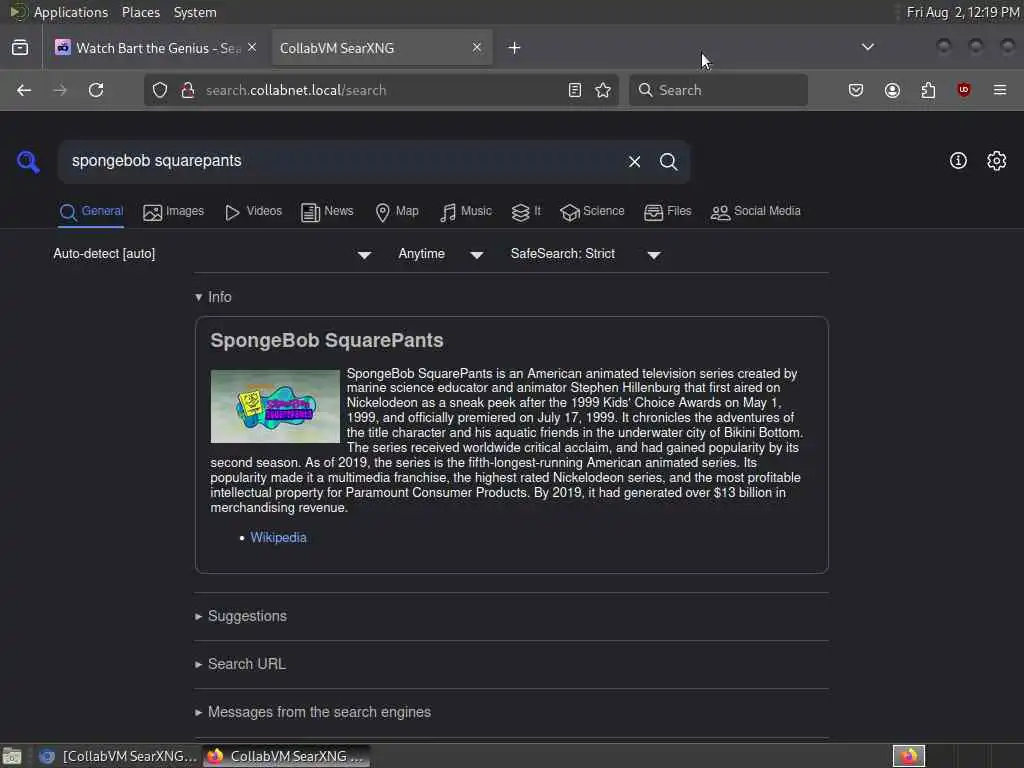Open the Pocket save icon
The width and height of the screenshot is (1024, 768).
tap(856, 90)
